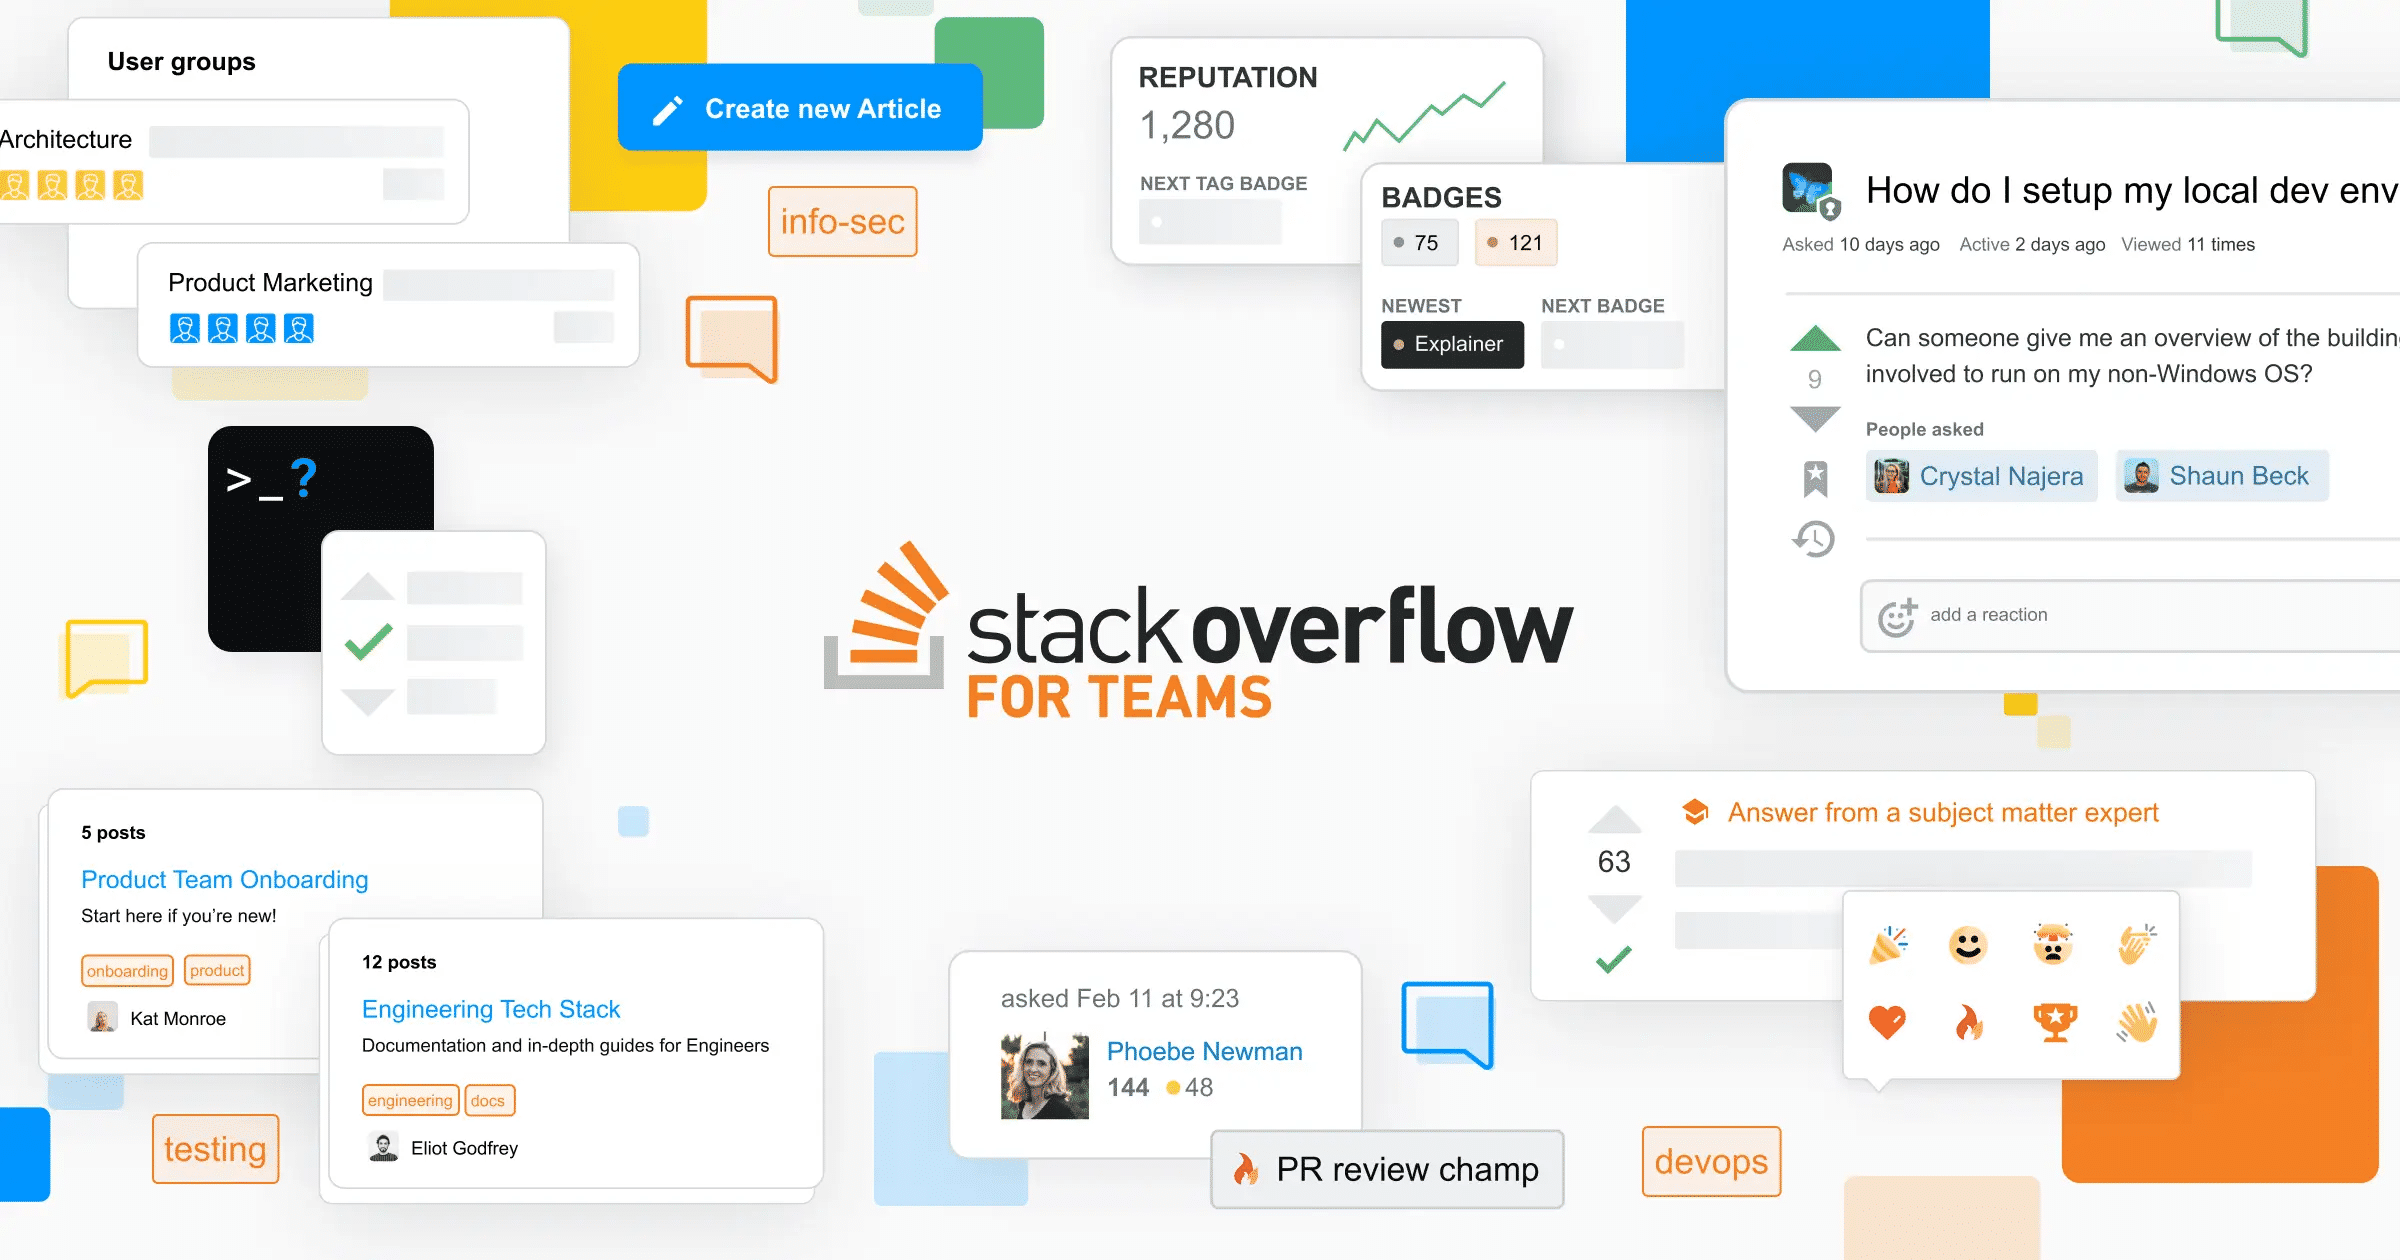React with the waving hand emoji

(2137, 1022)
